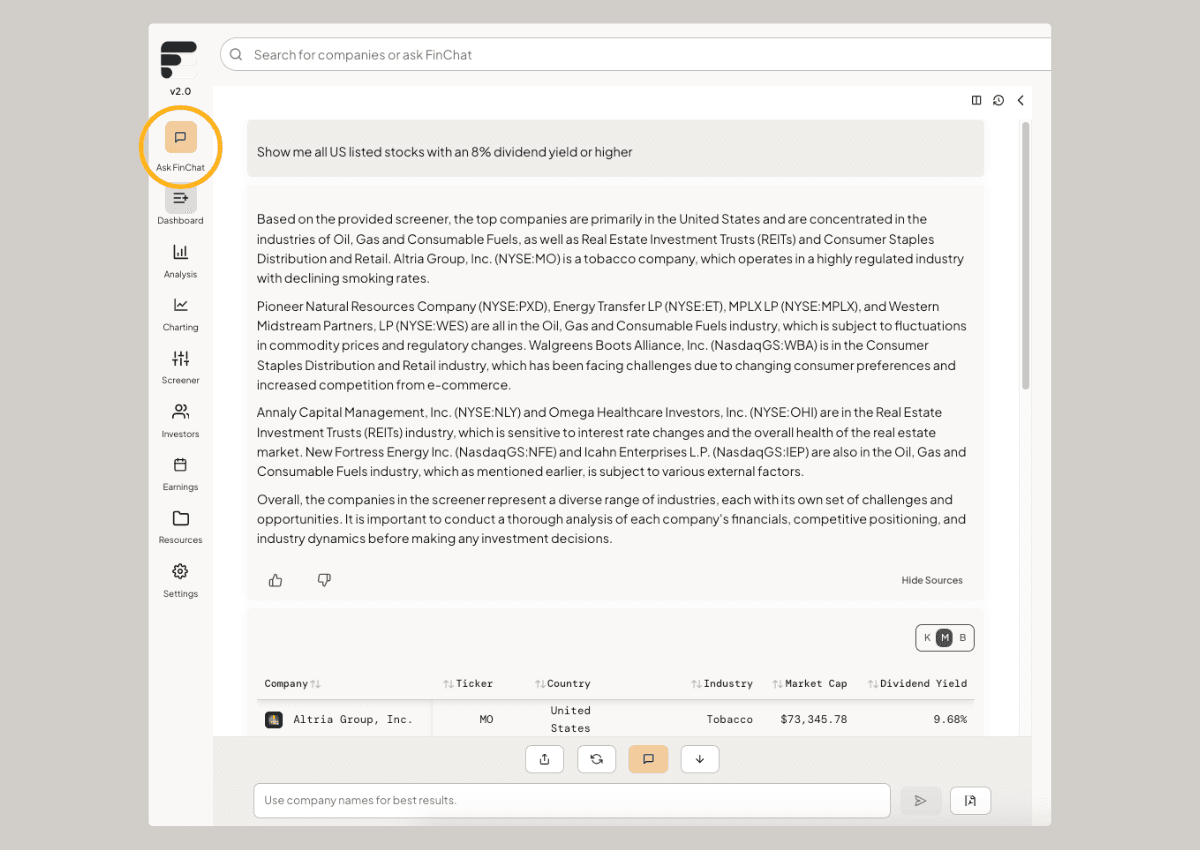Click the Hide Sources link
Screen dimensions: 1200x850
[x=931, y=580]
